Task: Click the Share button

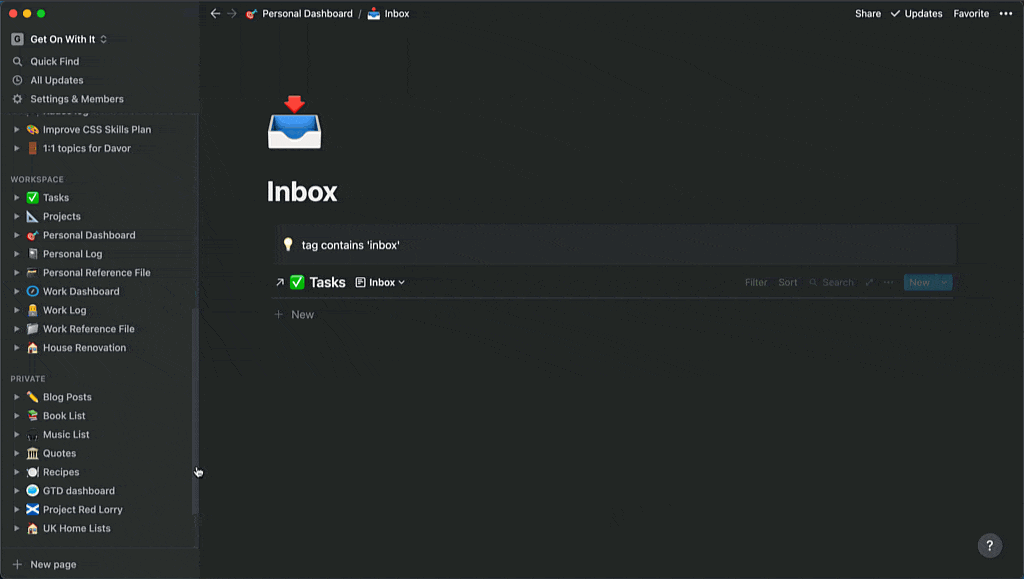Action: tap(866, 13)
